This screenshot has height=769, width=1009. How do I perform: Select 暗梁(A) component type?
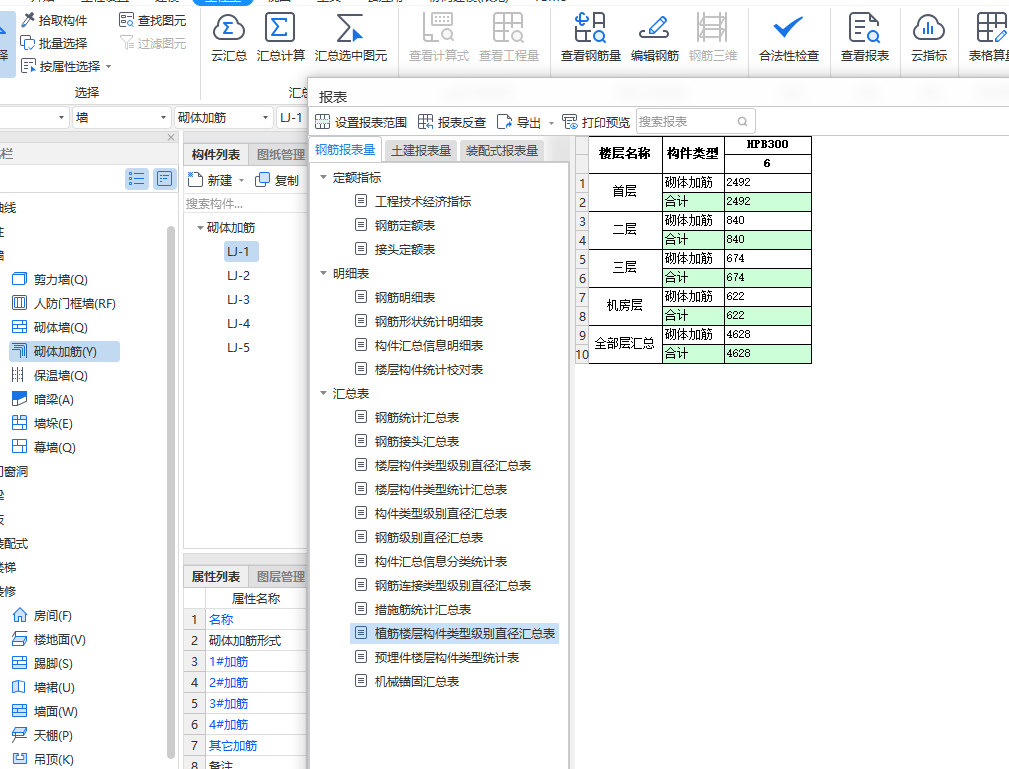pos(43,400)
